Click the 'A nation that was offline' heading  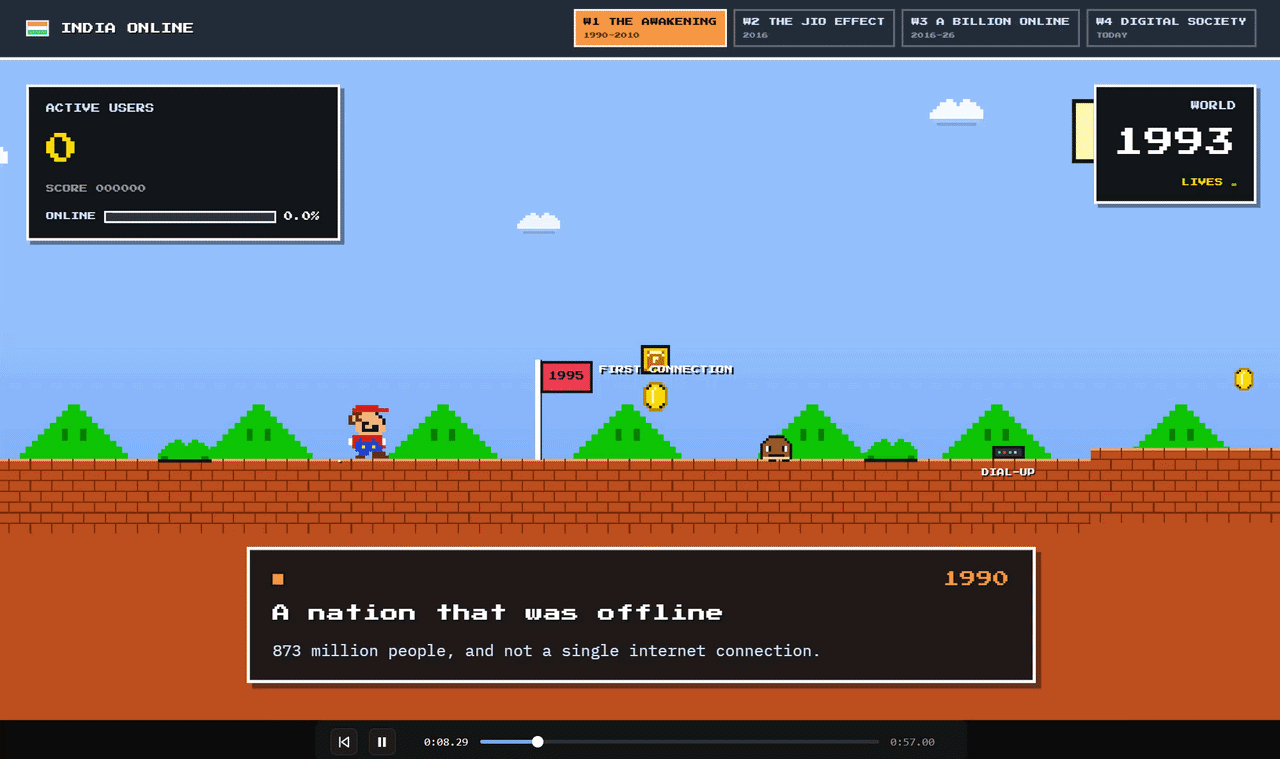point(497,612)
